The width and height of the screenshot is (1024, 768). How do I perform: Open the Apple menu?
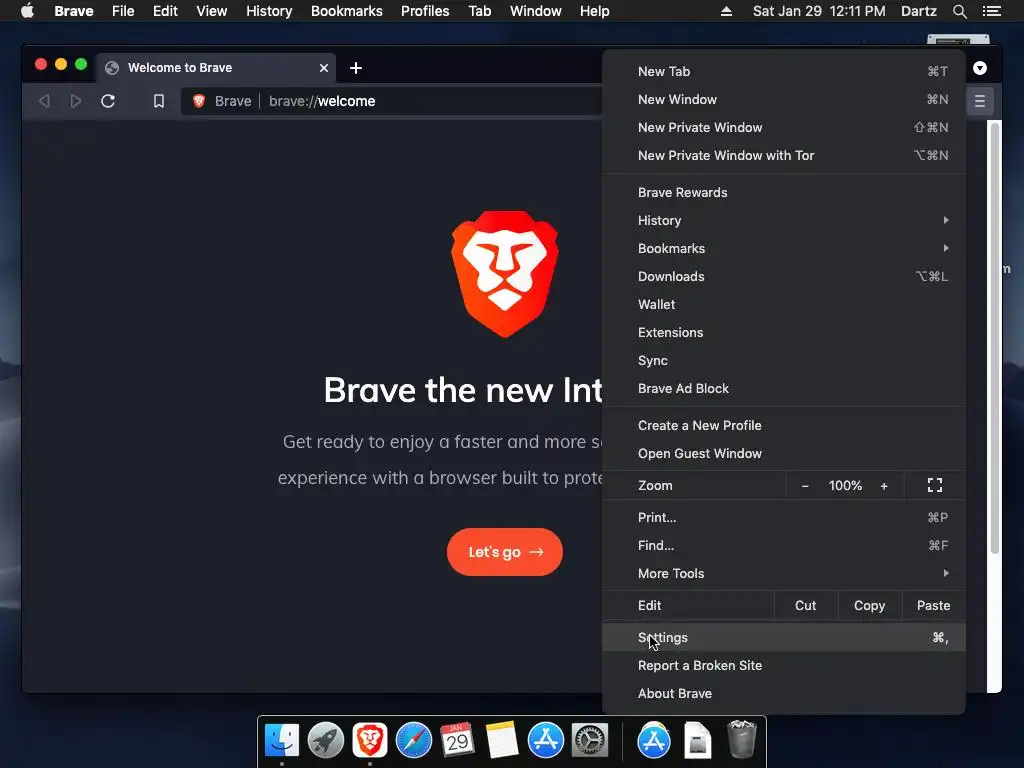27,11
